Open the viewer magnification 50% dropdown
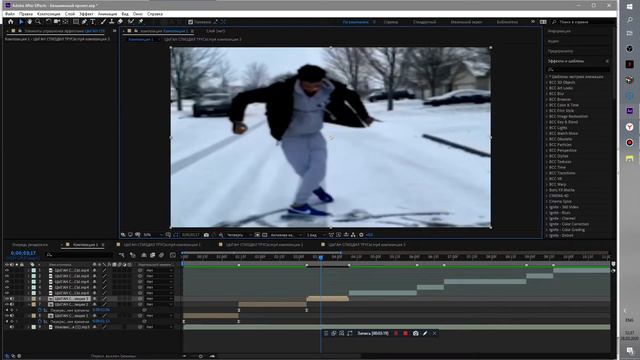Screen dimensions: 640x360 click(152, 235)
